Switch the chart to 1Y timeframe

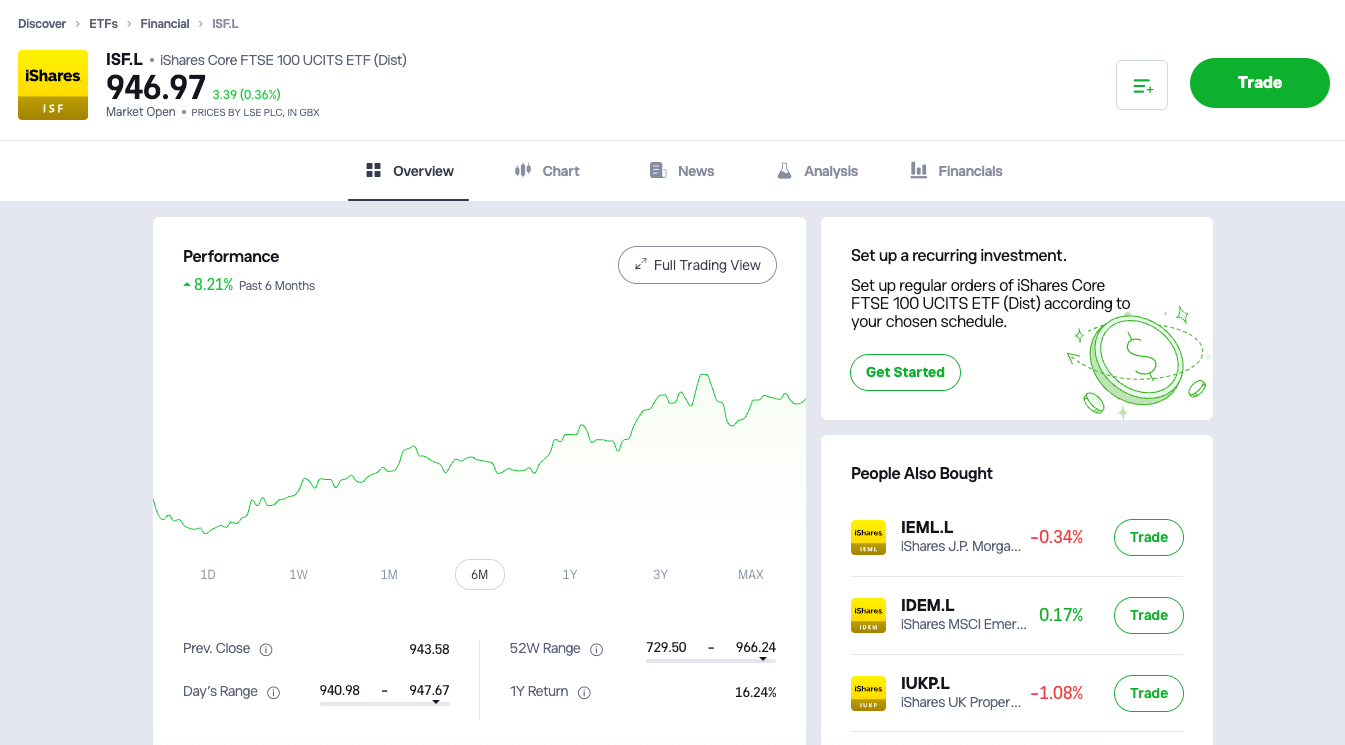[570, 574]
